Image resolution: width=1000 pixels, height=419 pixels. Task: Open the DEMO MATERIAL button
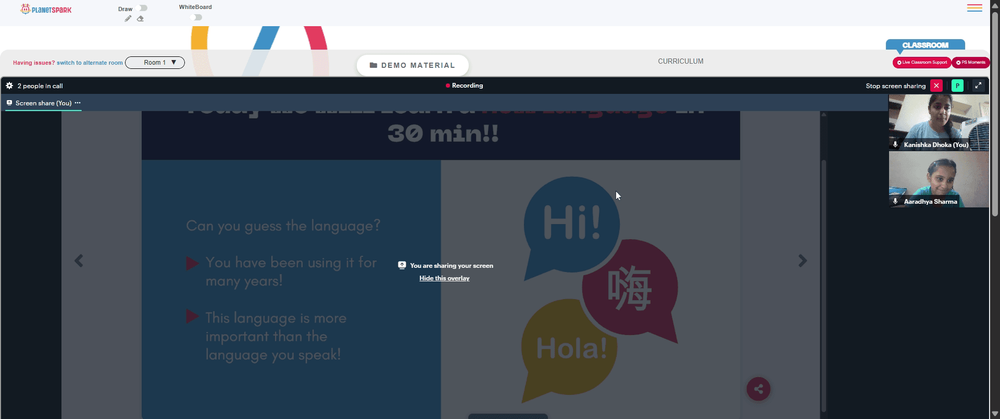413,65
